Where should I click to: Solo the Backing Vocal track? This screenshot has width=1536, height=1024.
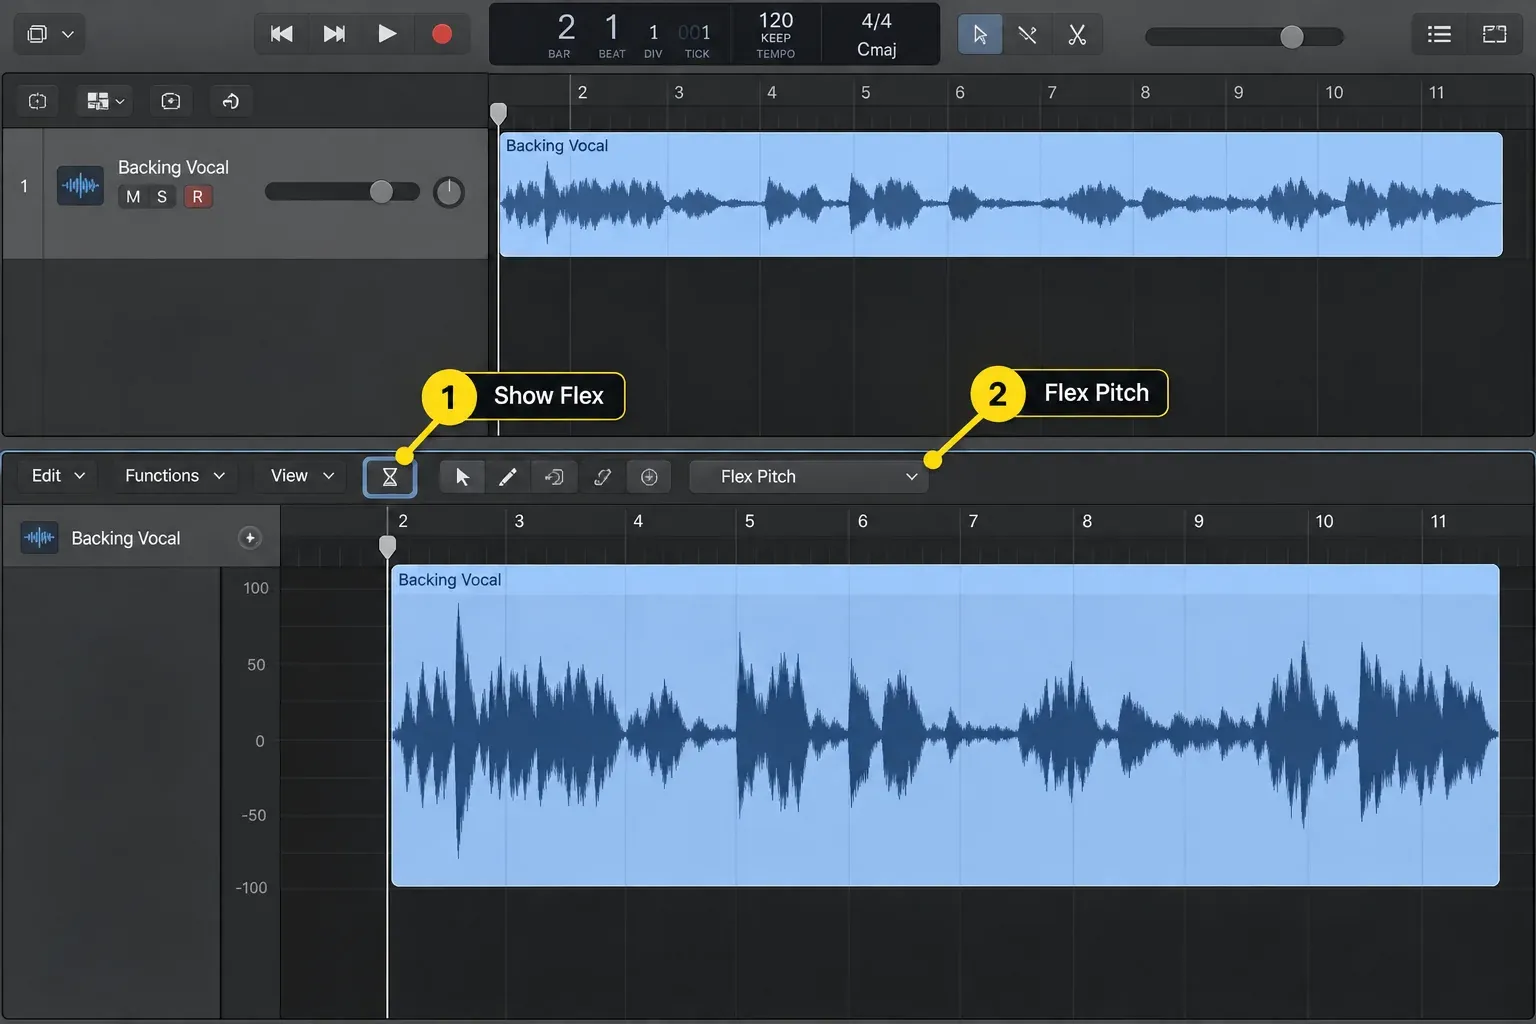click(x=162, y=197)
